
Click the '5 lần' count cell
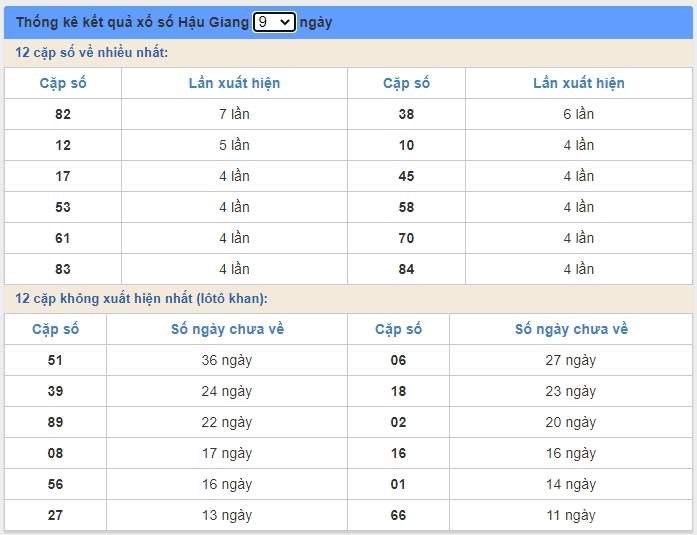pyautogui.click(x=234, y=145)
